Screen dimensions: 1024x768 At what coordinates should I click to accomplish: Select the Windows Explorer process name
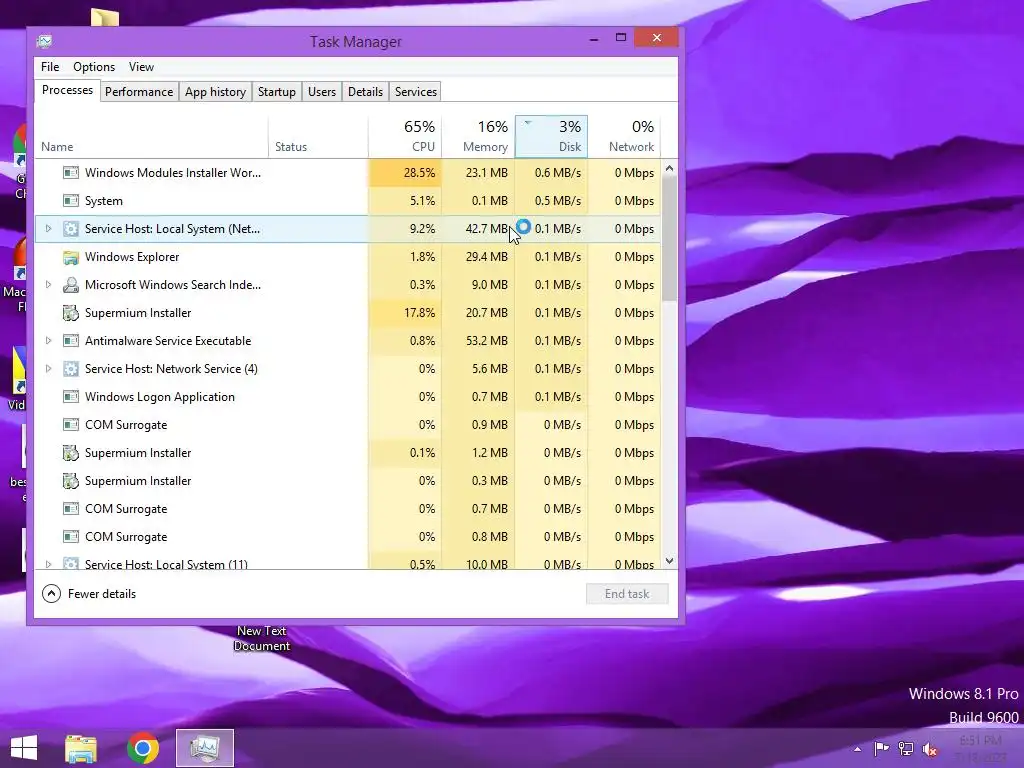pyautogui.click(x=132, y=257)
